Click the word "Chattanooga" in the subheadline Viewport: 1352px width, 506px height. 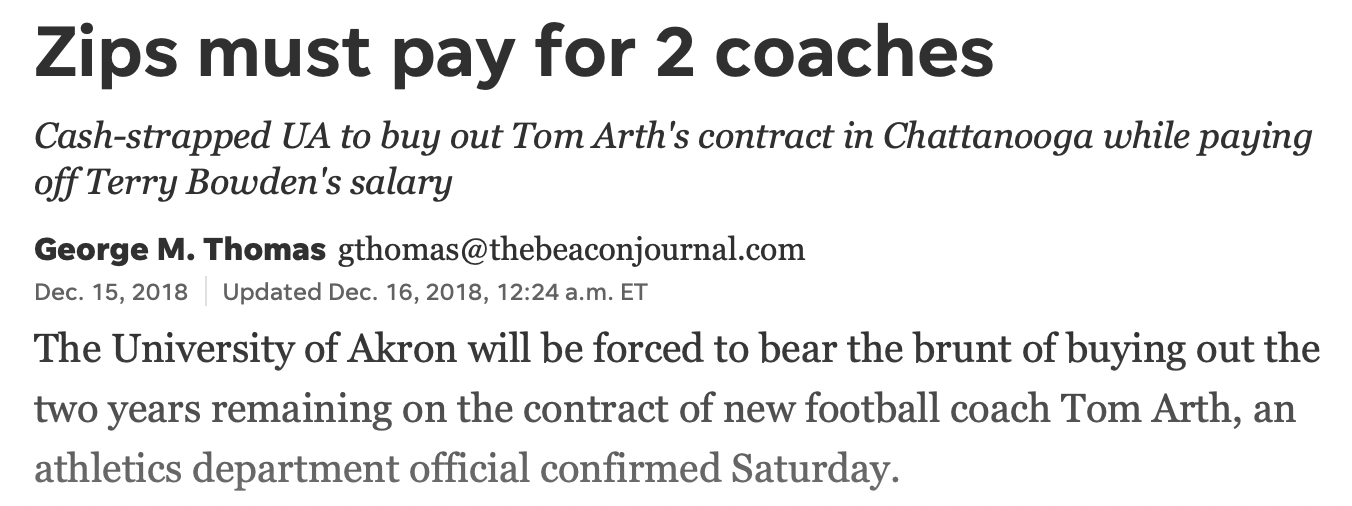(986, 136)
